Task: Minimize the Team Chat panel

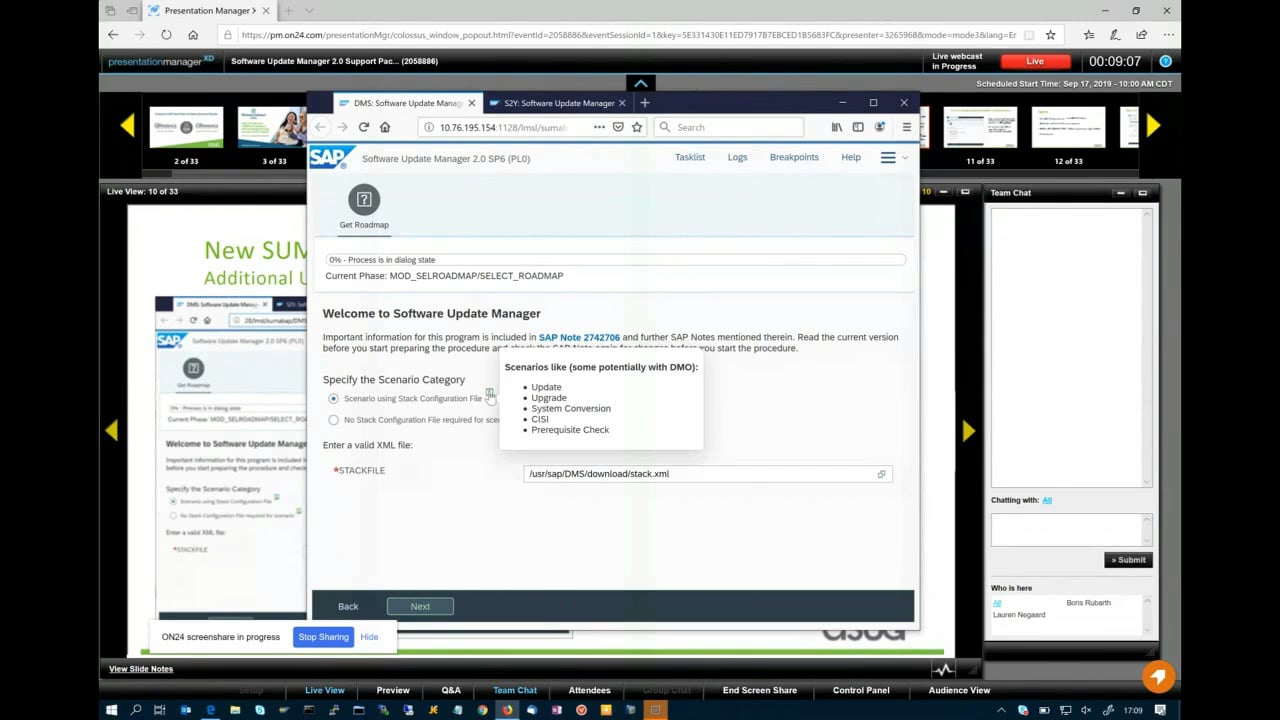Action: [x=1120, y=192]
